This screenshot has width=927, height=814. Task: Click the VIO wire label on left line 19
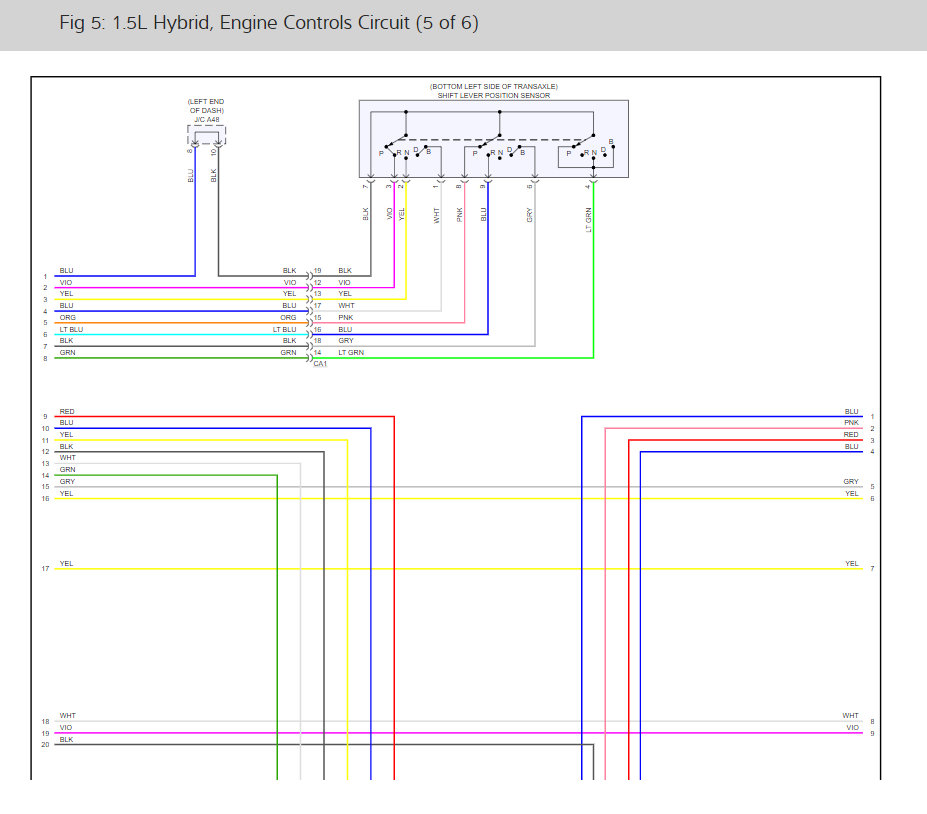click(x=66, y=728)
